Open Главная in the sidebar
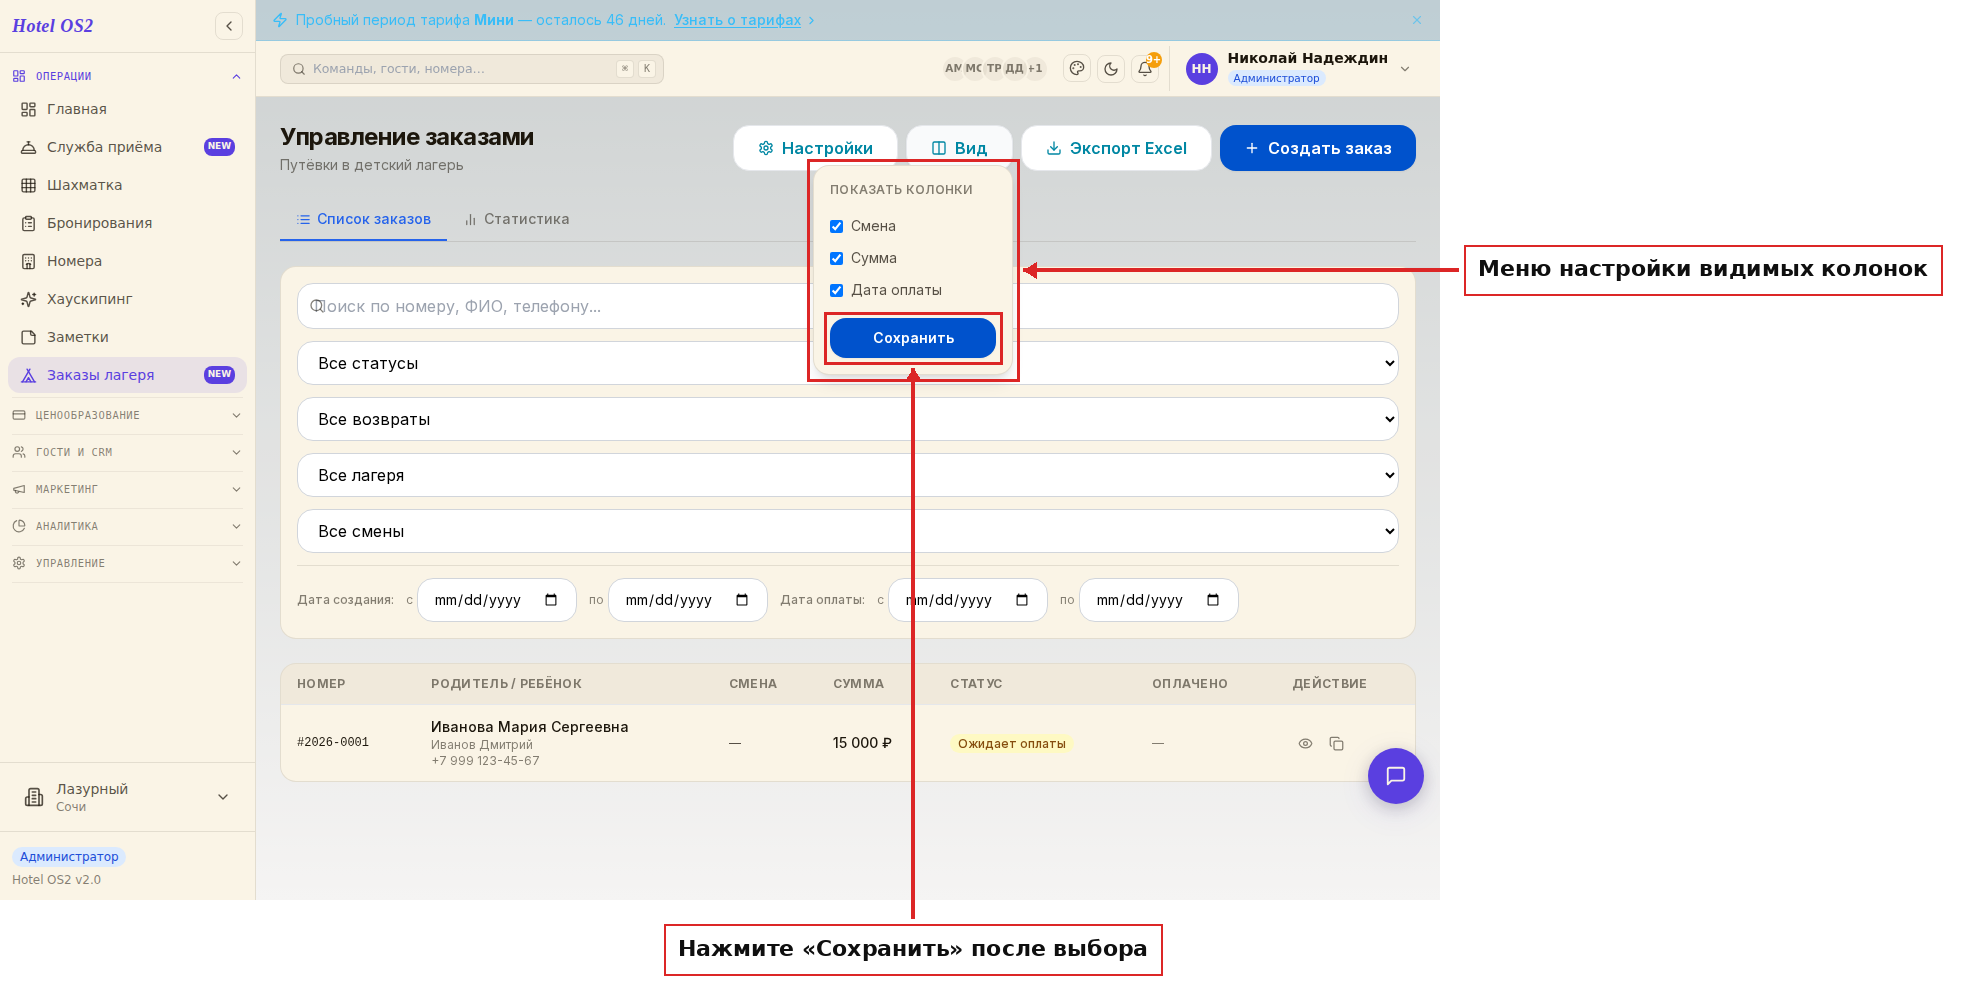Screen dimensions: 1966x999 [127, 109]
